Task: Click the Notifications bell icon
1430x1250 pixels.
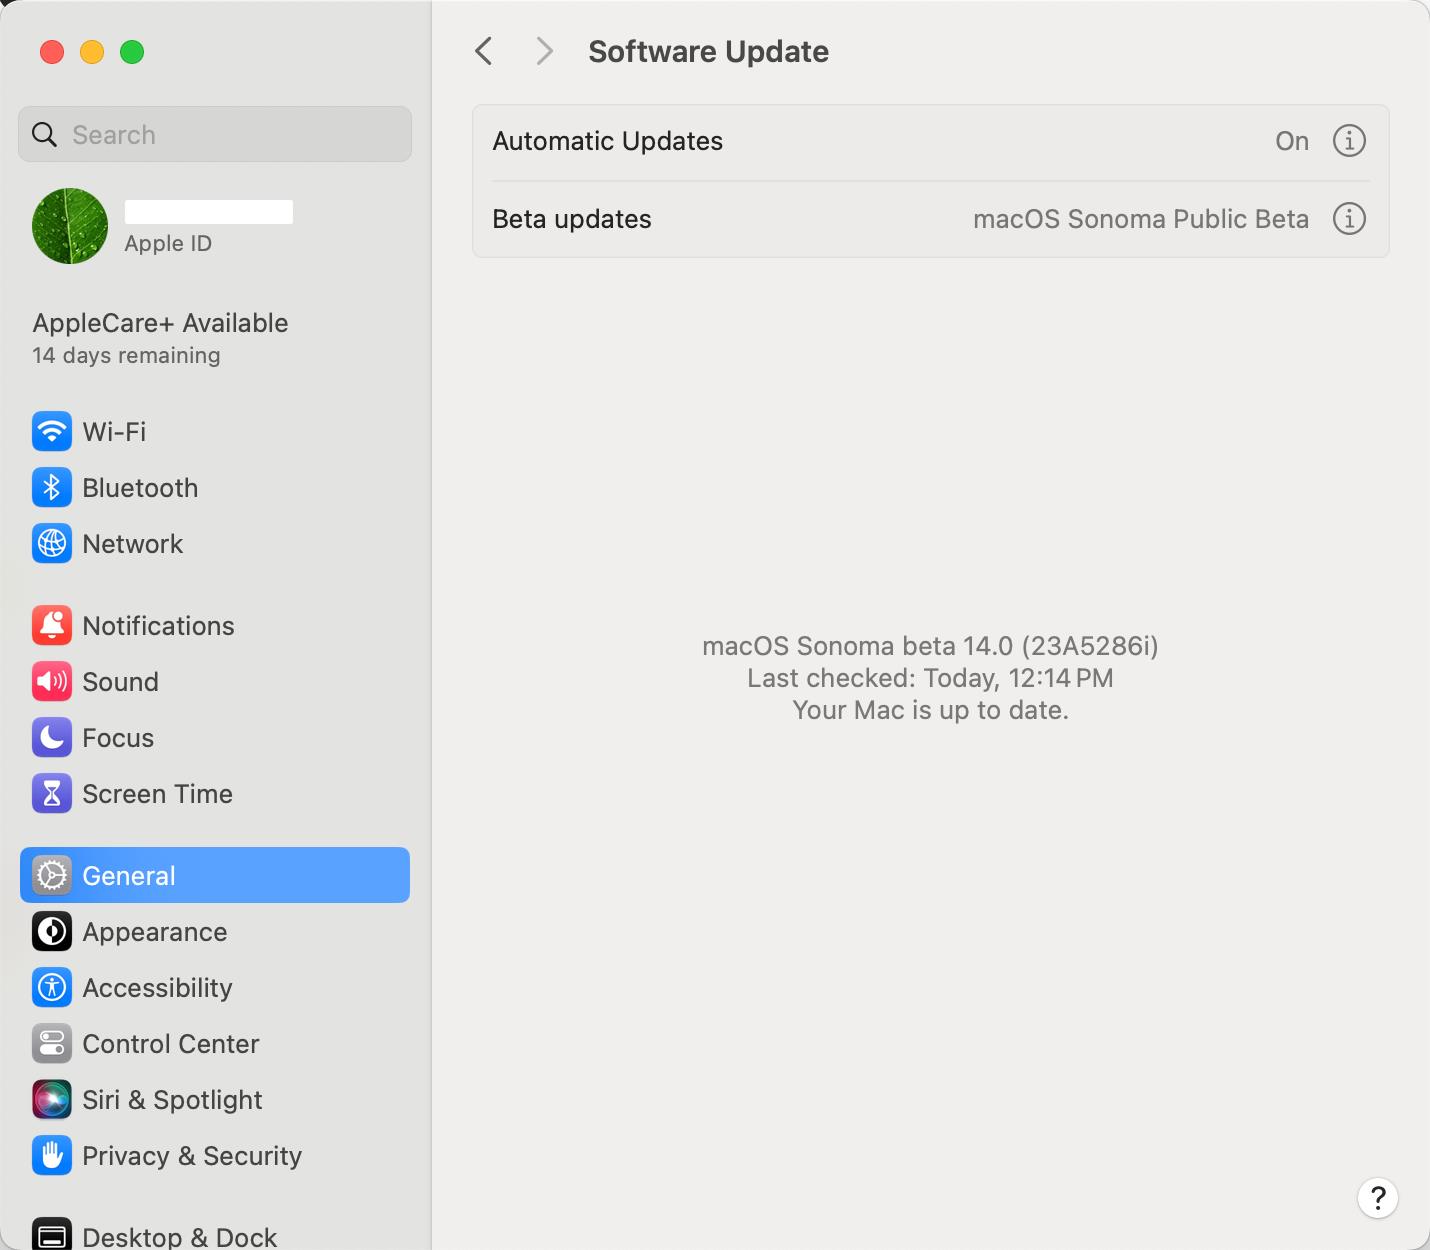Action: pyautogui.click(x=52, y=626)
